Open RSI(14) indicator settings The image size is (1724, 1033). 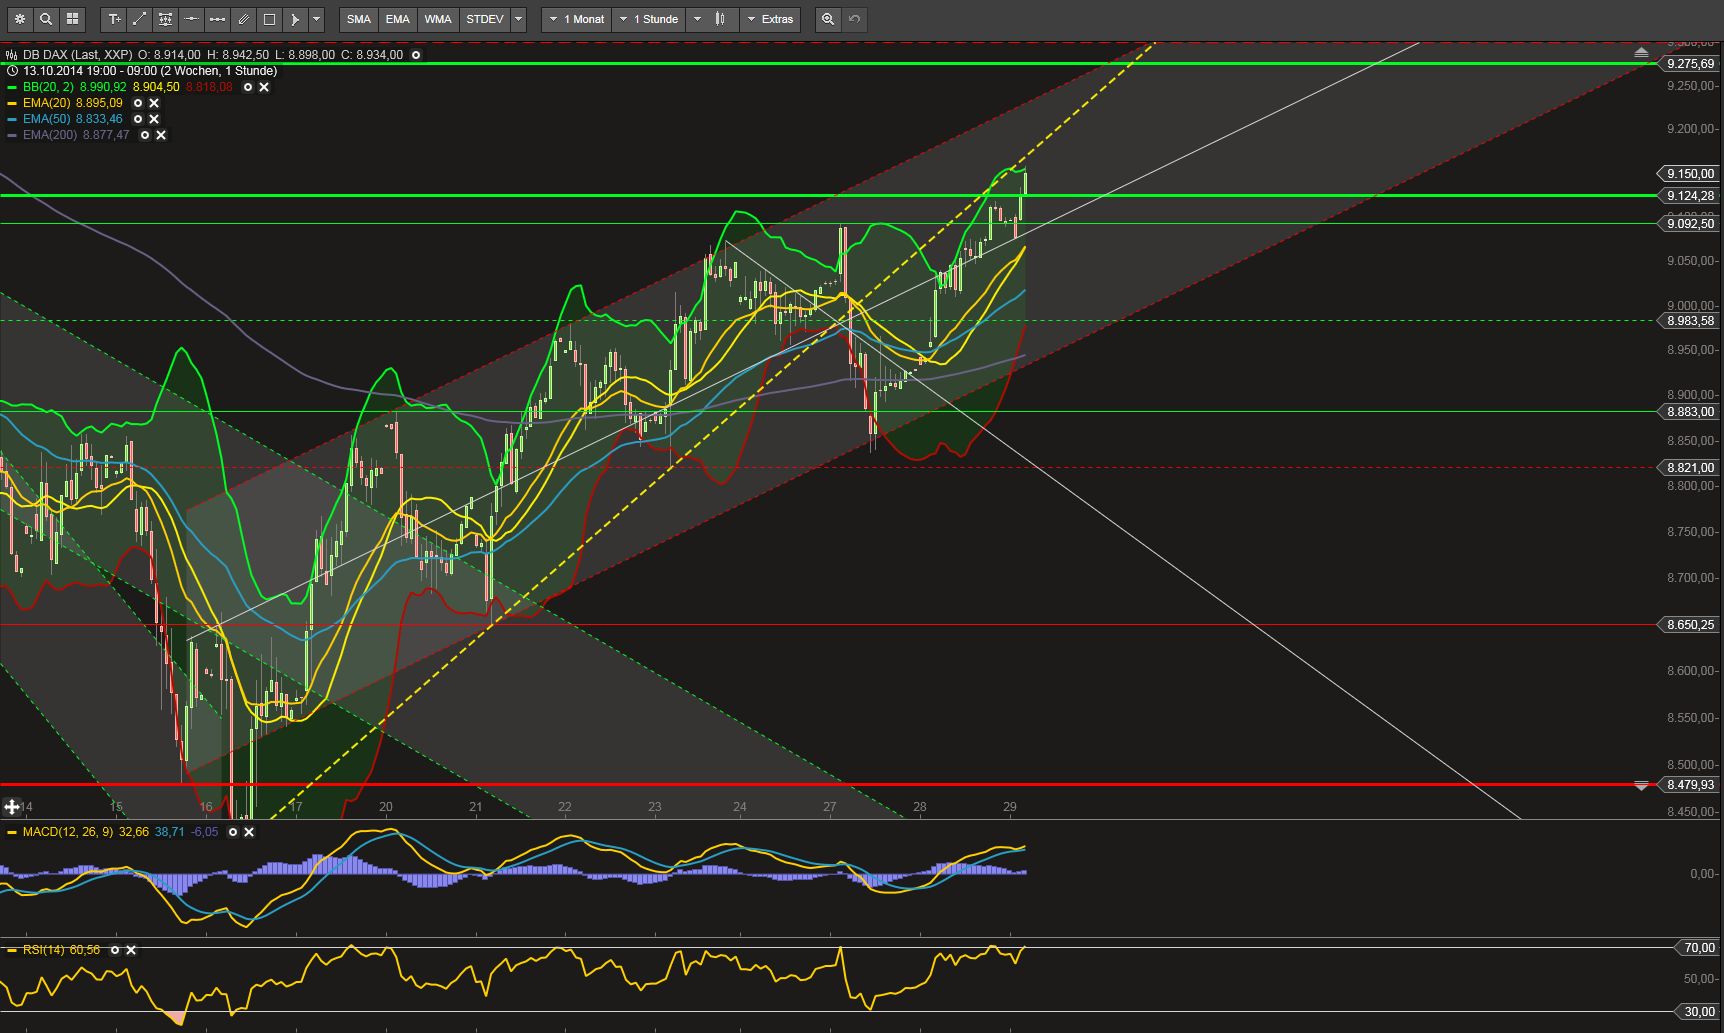115,950
